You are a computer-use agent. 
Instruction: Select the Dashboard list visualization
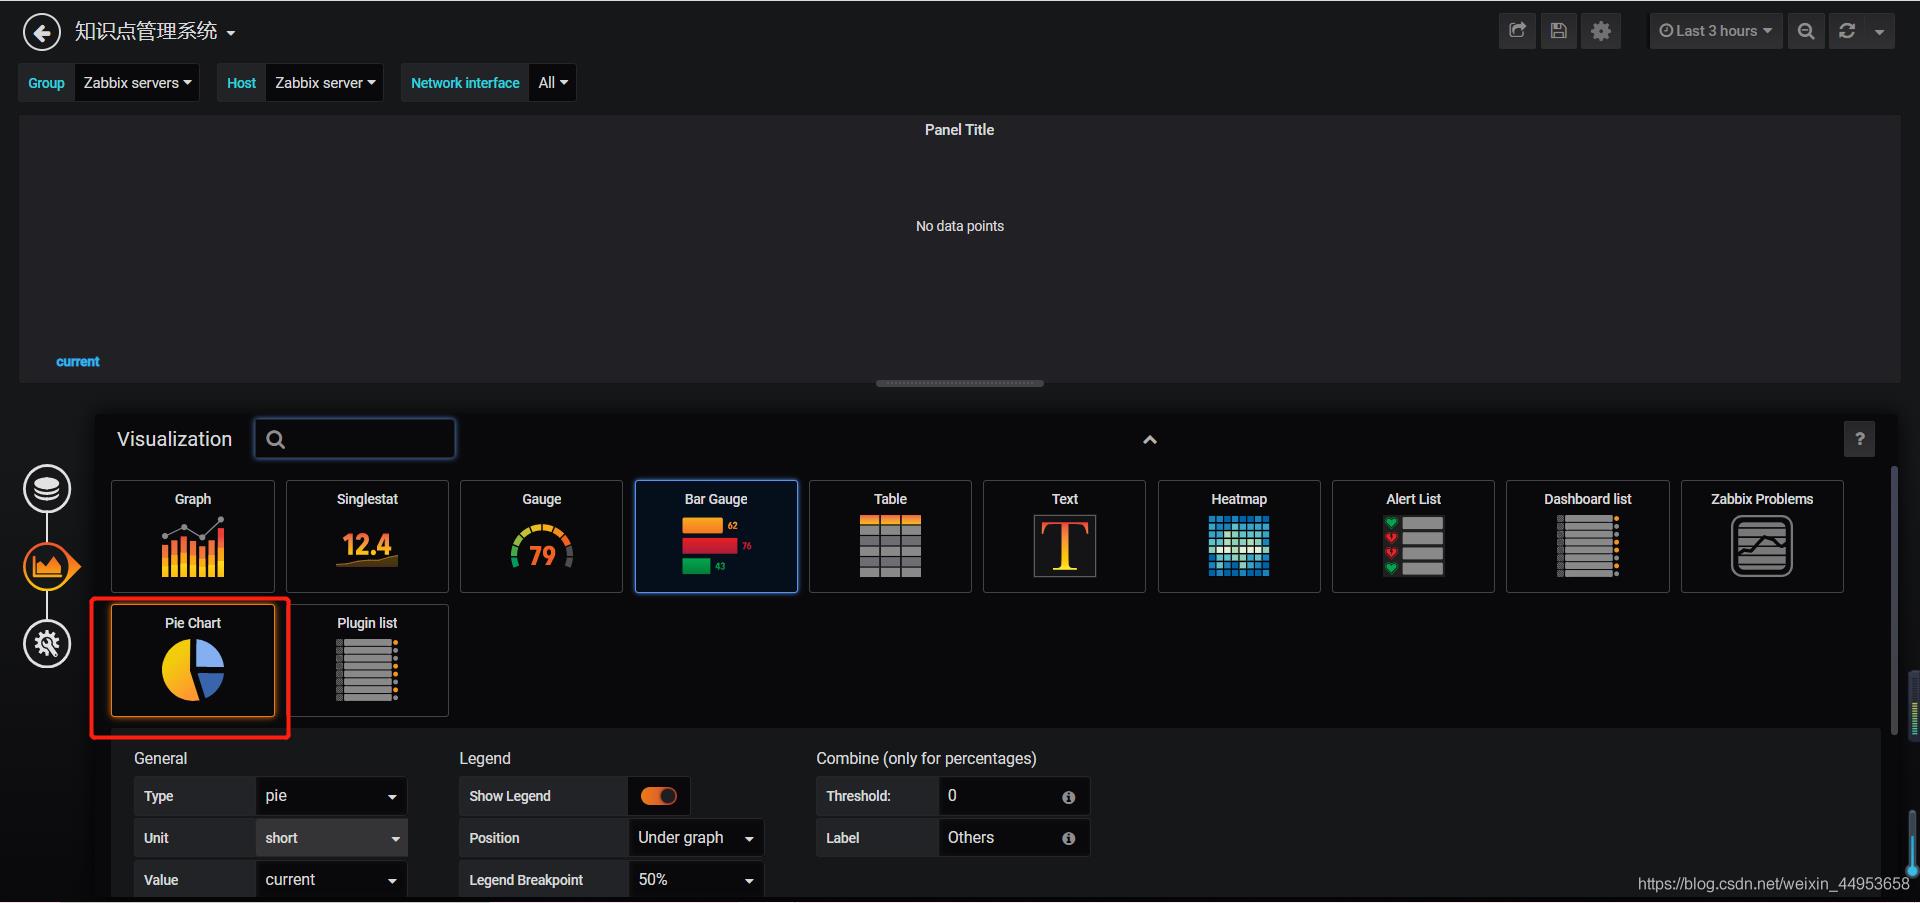(1587, 536)
